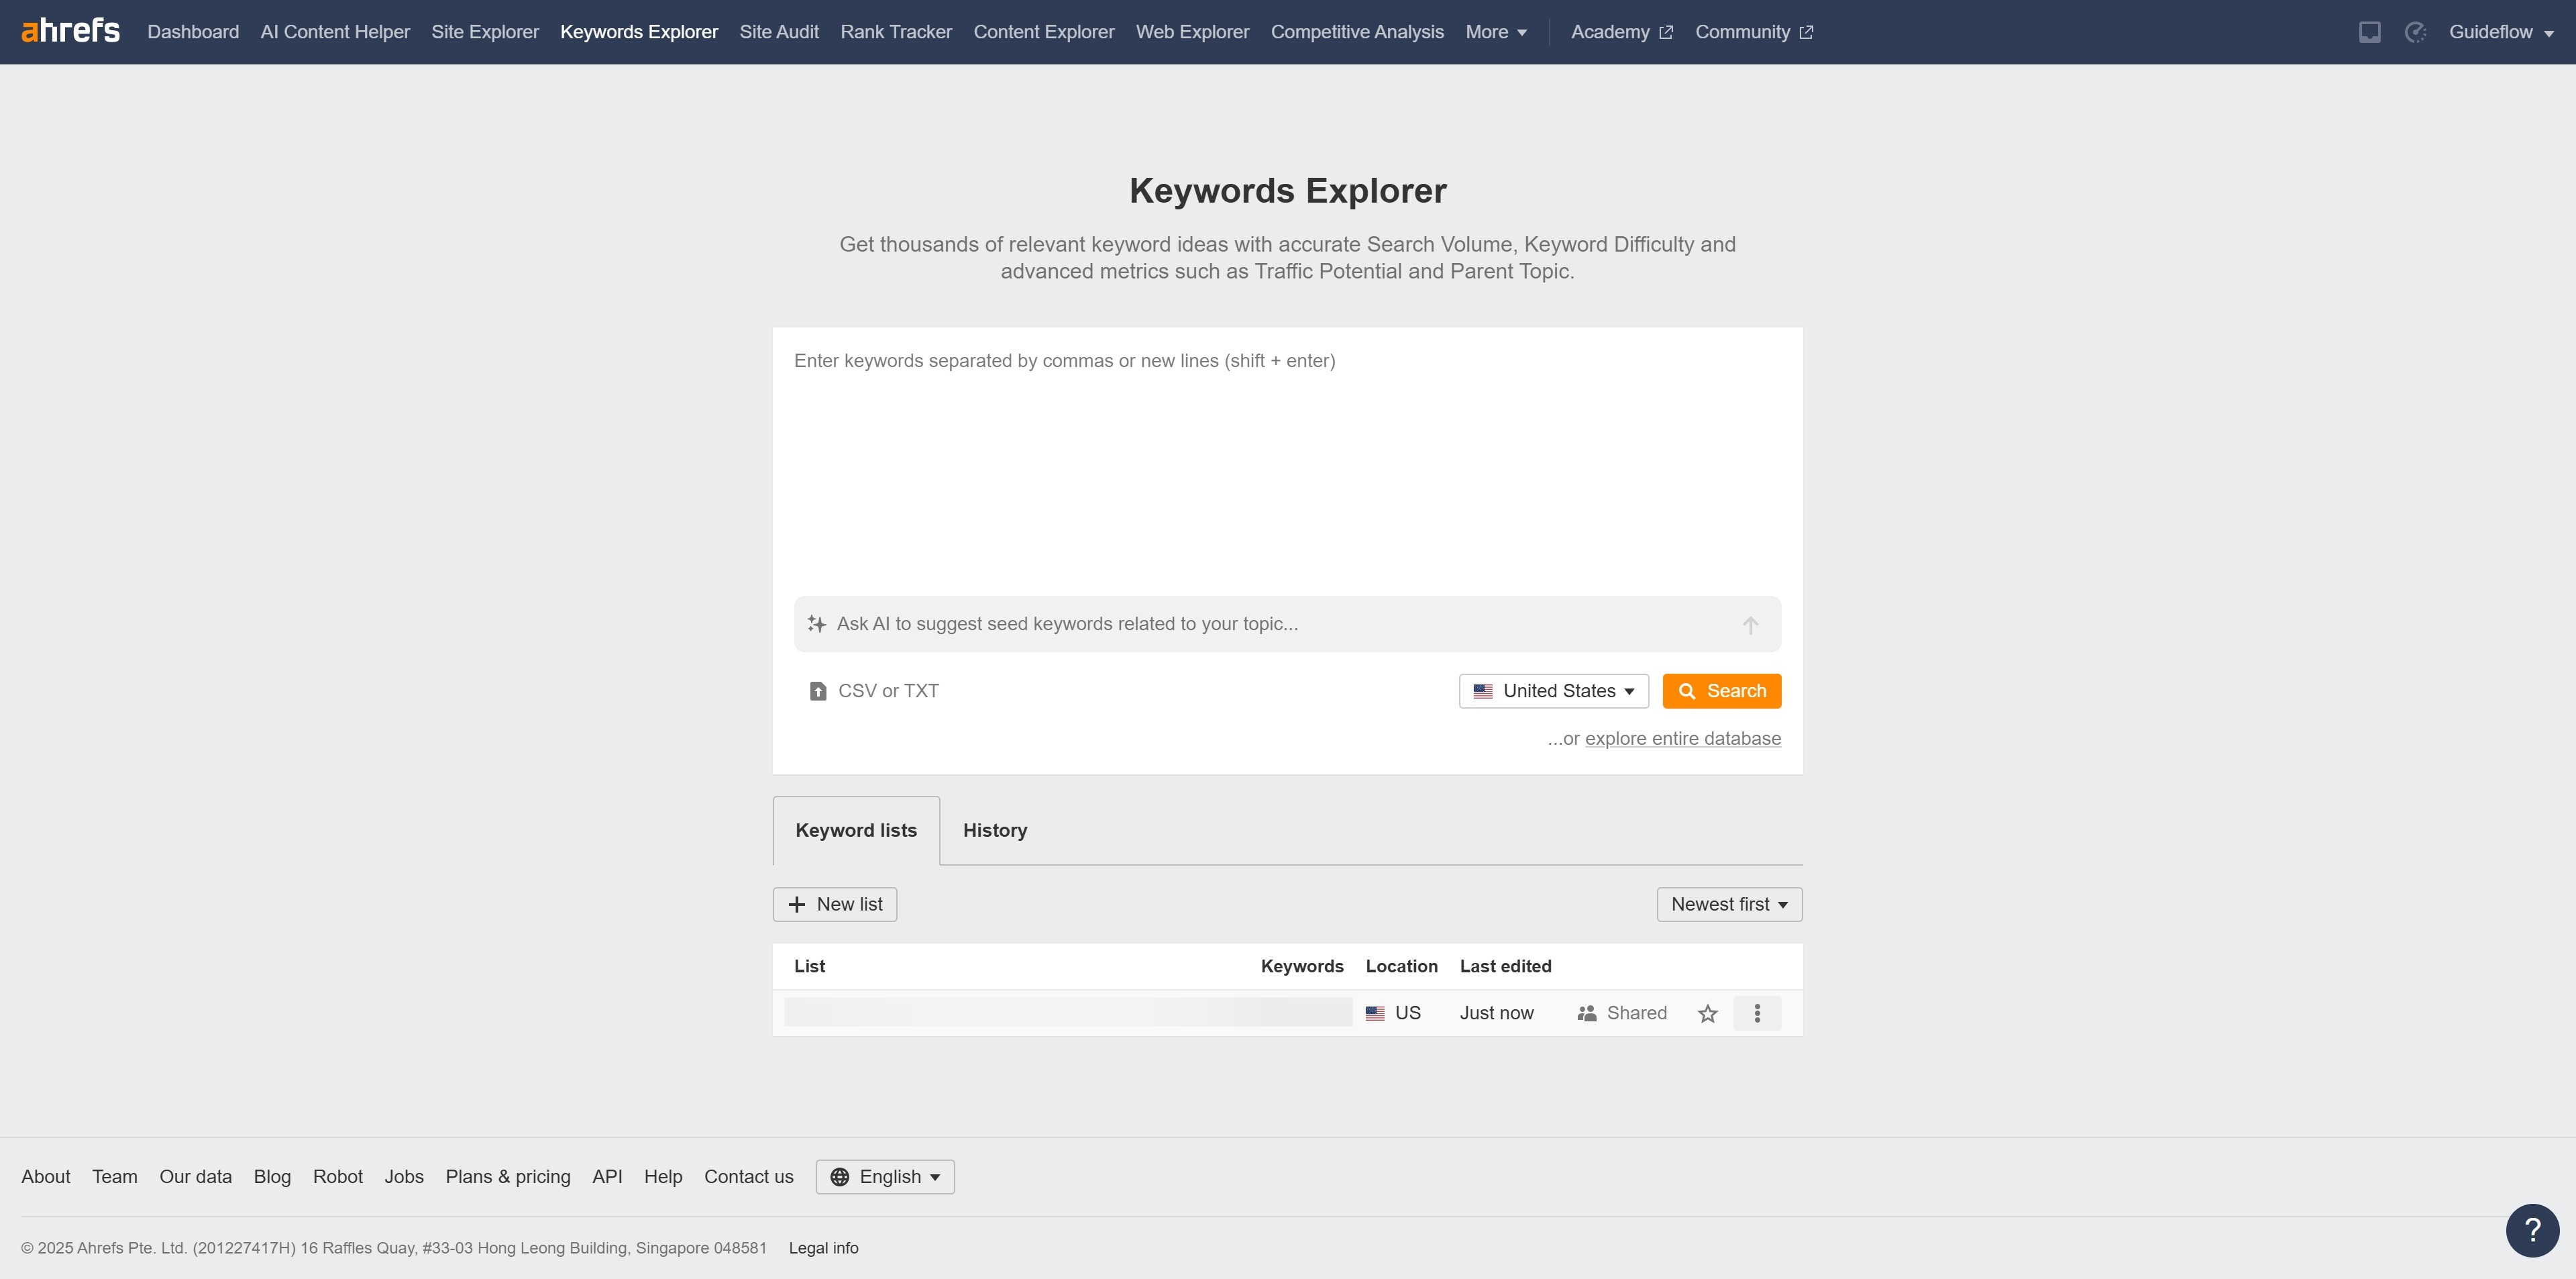This screenshot has width=2576, height=1279.
Task: Expand the United States country dropdown
Action: 1553,691
